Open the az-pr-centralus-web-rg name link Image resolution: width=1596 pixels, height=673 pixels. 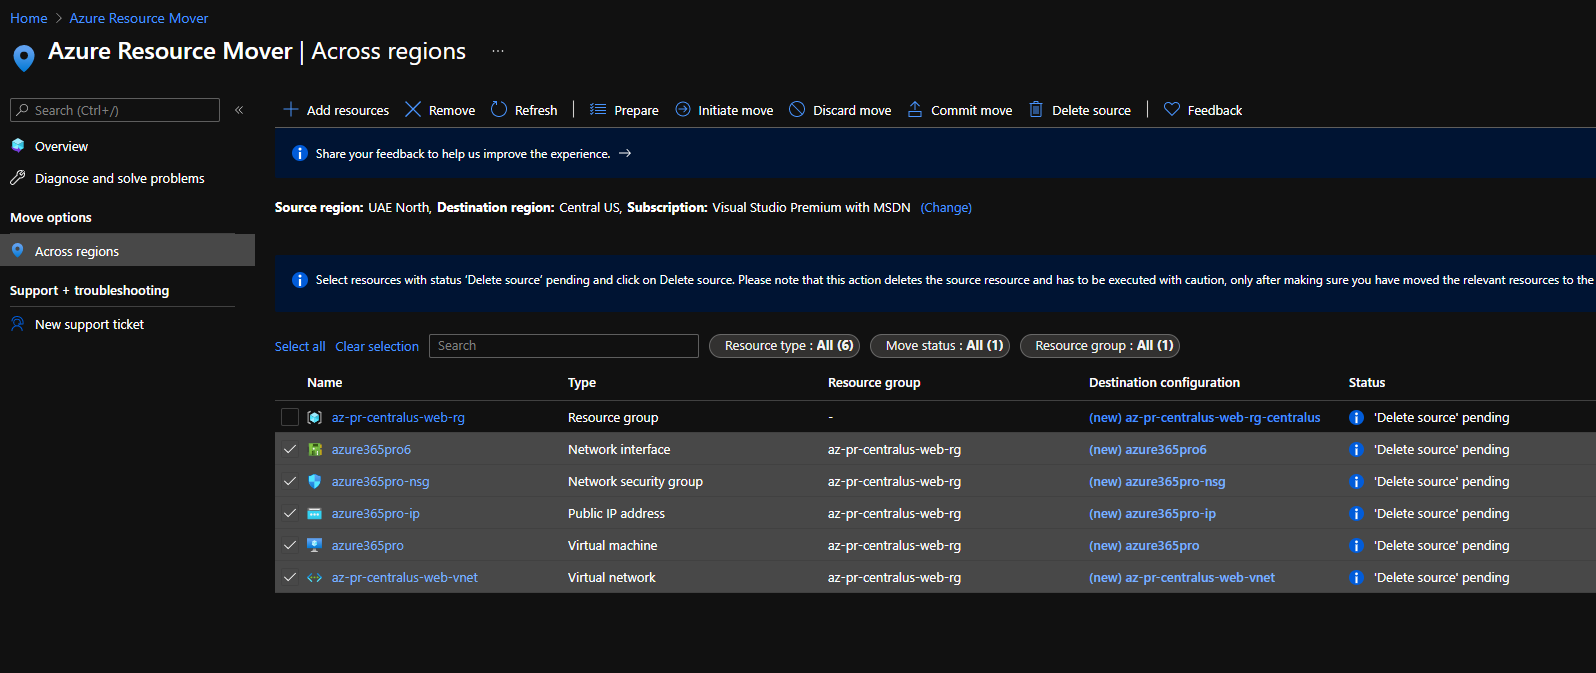click(x=398, y=417)
